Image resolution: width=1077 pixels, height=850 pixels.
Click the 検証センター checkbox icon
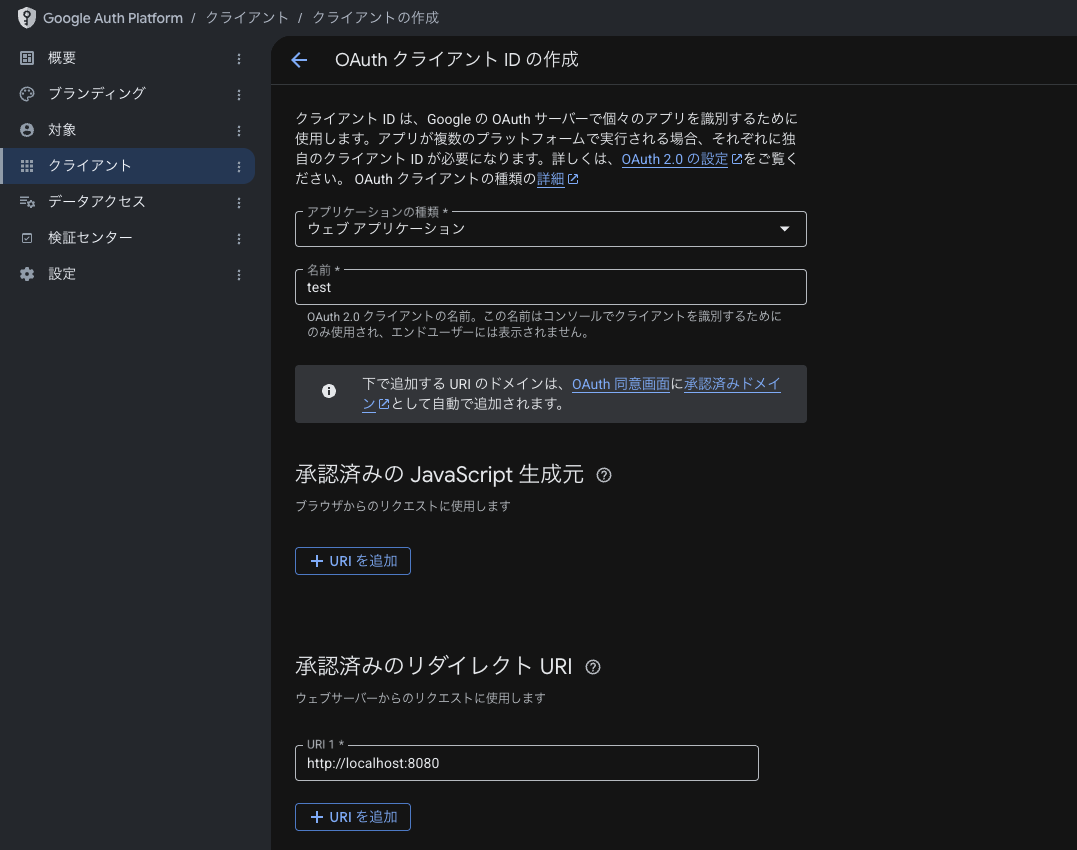point(27,238)
